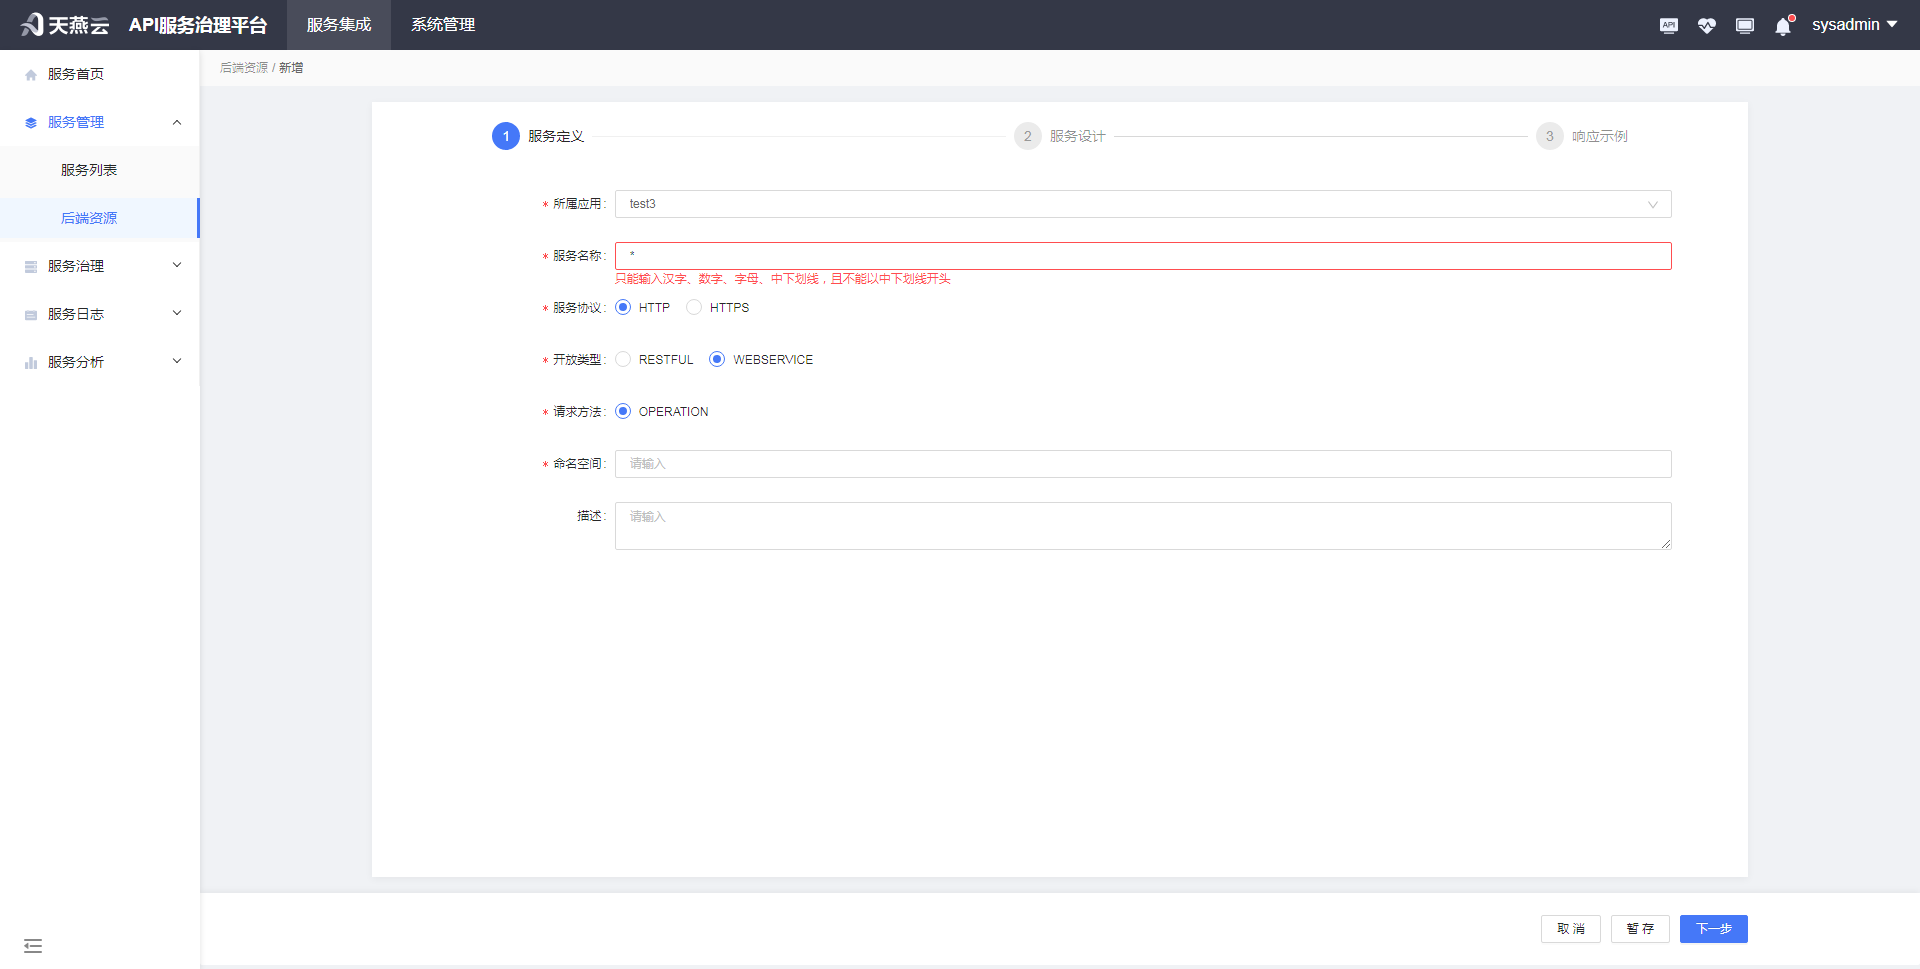Click the health monitor heart icon

(1707, 25)
